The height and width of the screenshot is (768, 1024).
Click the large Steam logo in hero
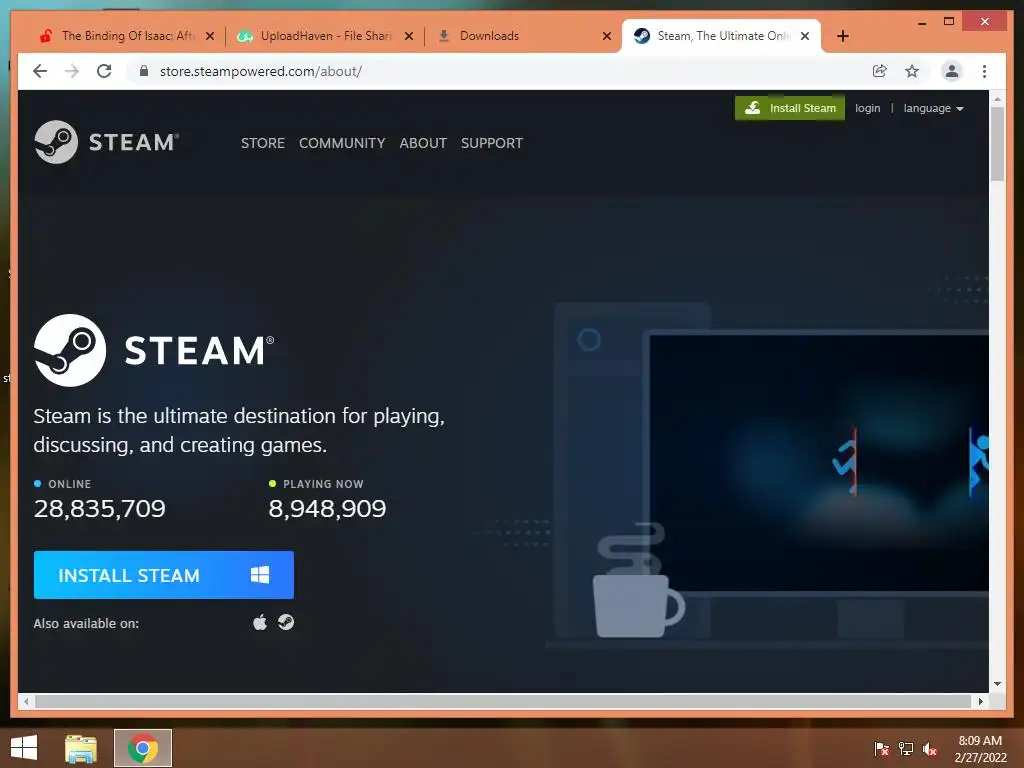click(x=154, y=350)
